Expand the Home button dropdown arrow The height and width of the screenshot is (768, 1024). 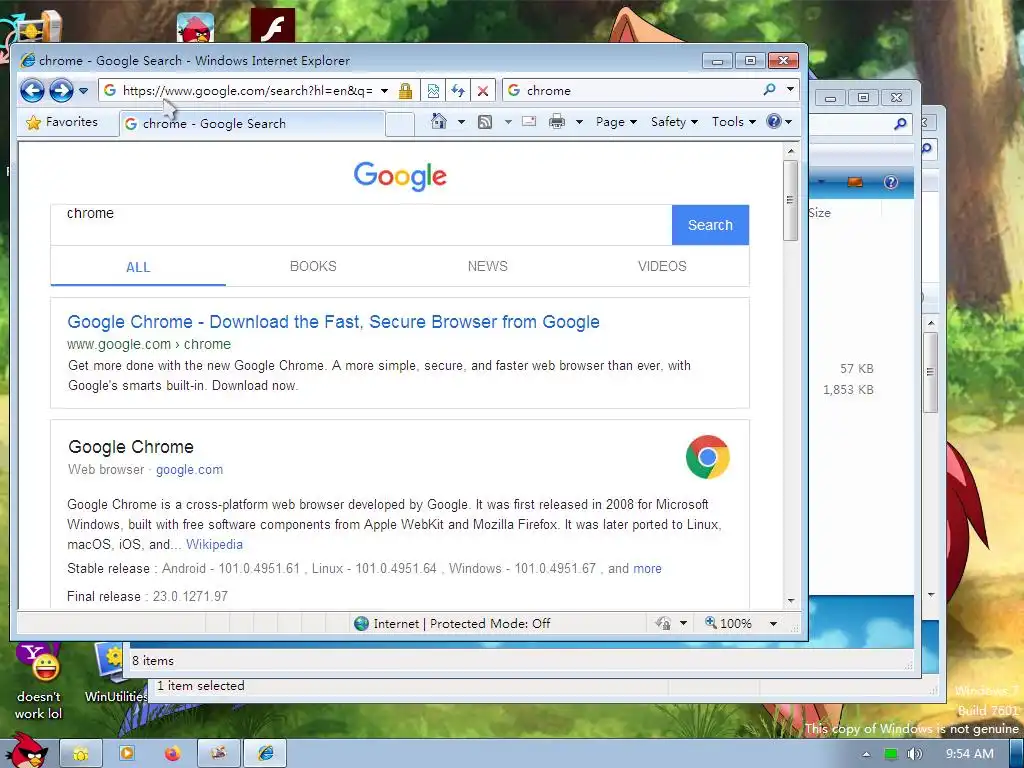click(x=461, y=122)
